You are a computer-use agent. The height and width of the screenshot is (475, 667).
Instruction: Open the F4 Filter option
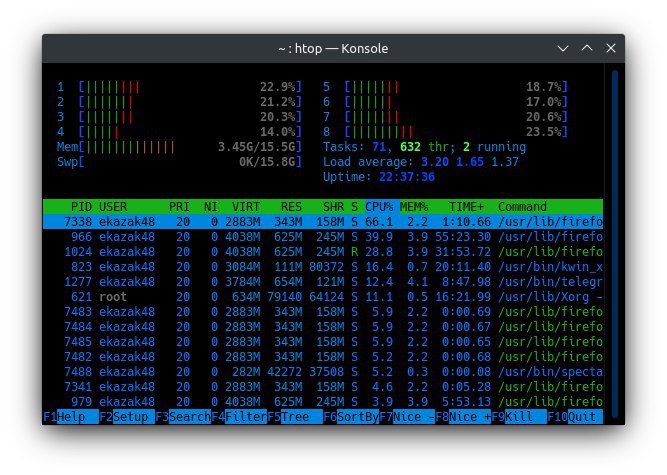[239, 417]
